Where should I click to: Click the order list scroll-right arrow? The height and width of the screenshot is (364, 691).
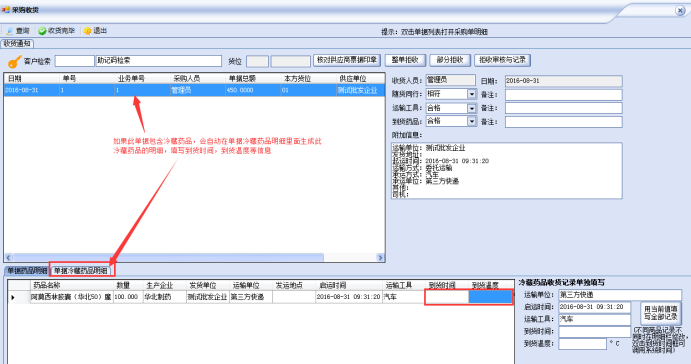380,257
